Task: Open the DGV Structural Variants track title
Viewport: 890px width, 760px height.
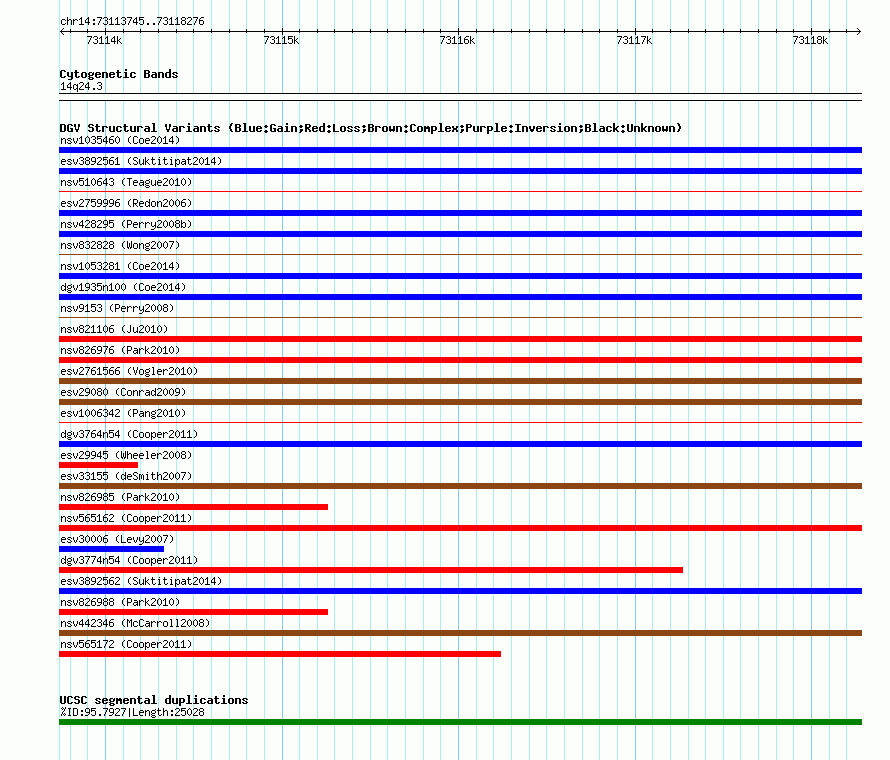Action: pos(371,128)
